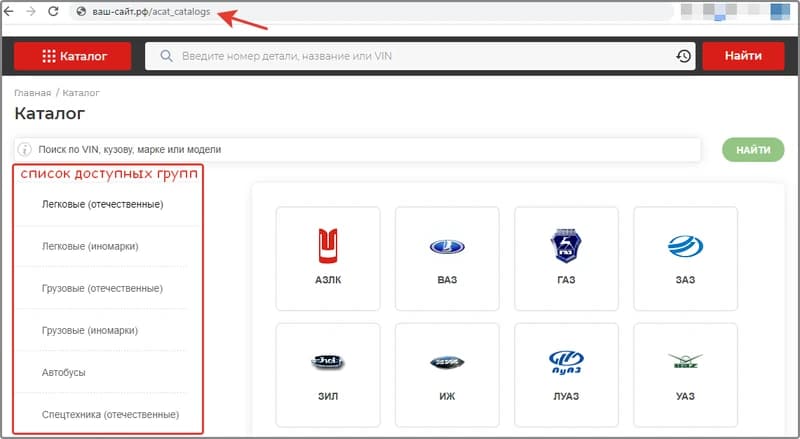Select Автобусы group
This screenshot has width=800, height=439.
(x=64, y=372)
